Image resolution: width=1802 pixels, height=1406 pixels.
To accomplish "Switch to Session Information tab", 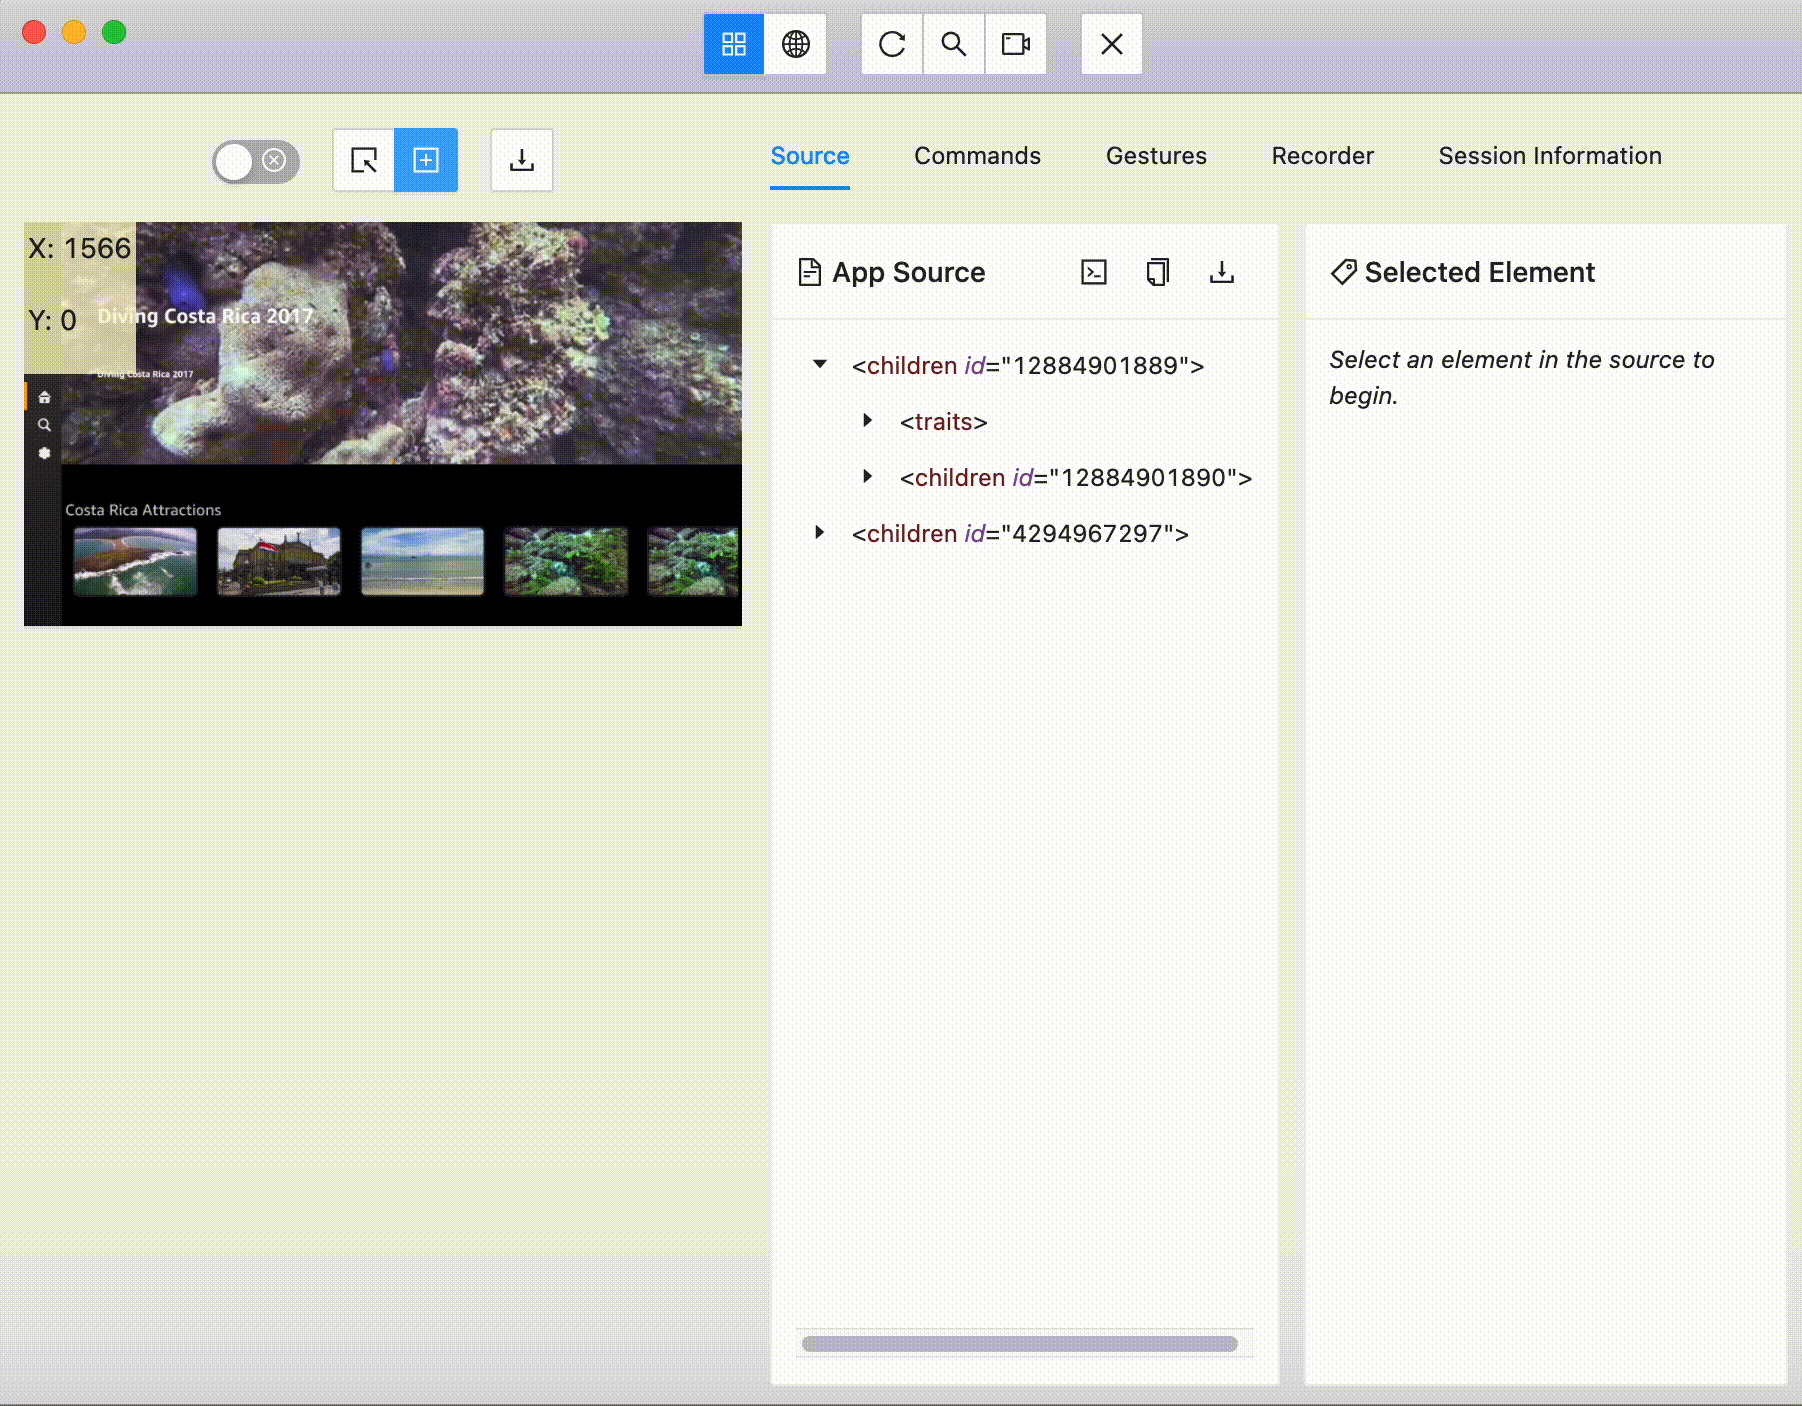I will coord(1549,156).
